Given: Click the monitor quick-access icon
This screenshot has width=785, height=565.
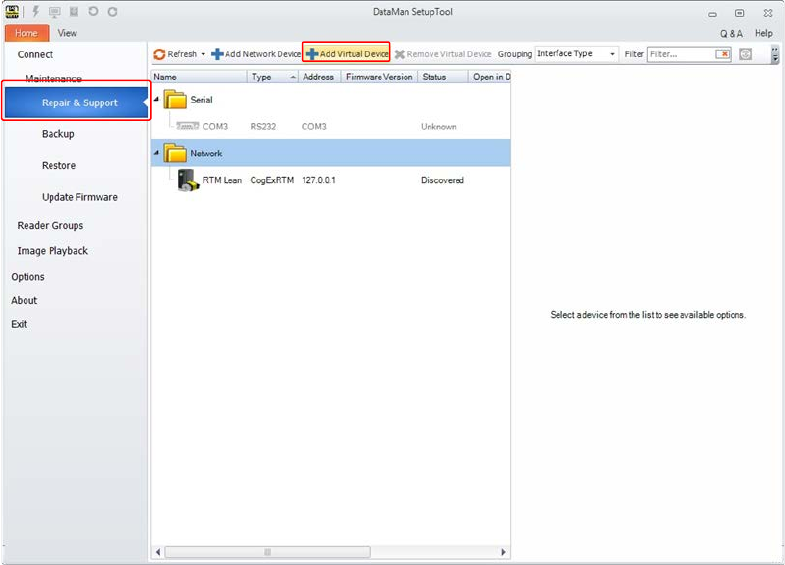Looking at the screenshot, I should (55, 12).
